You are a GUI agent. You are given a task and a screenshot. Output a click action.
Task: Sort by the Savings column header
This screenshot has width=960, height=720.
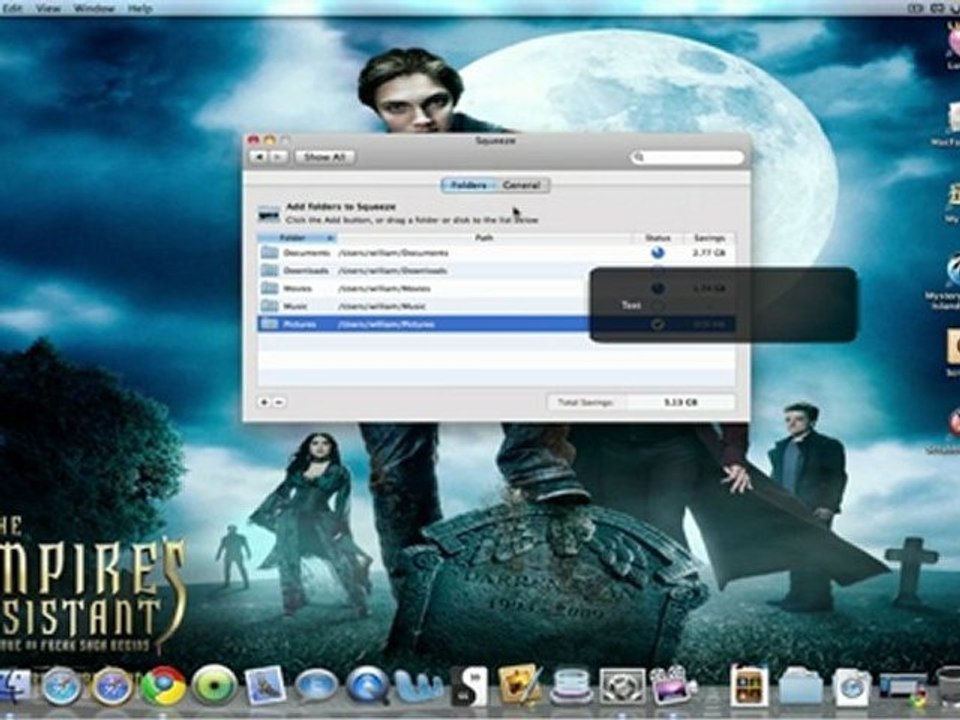tap(709, 238)
